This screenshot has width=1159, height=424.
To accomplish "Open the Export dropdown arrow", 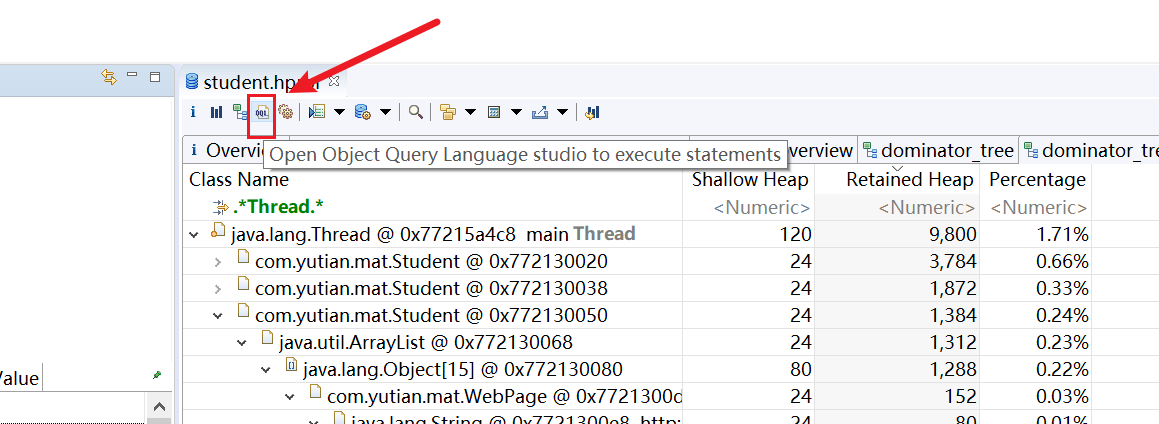I will coord(563,112).
